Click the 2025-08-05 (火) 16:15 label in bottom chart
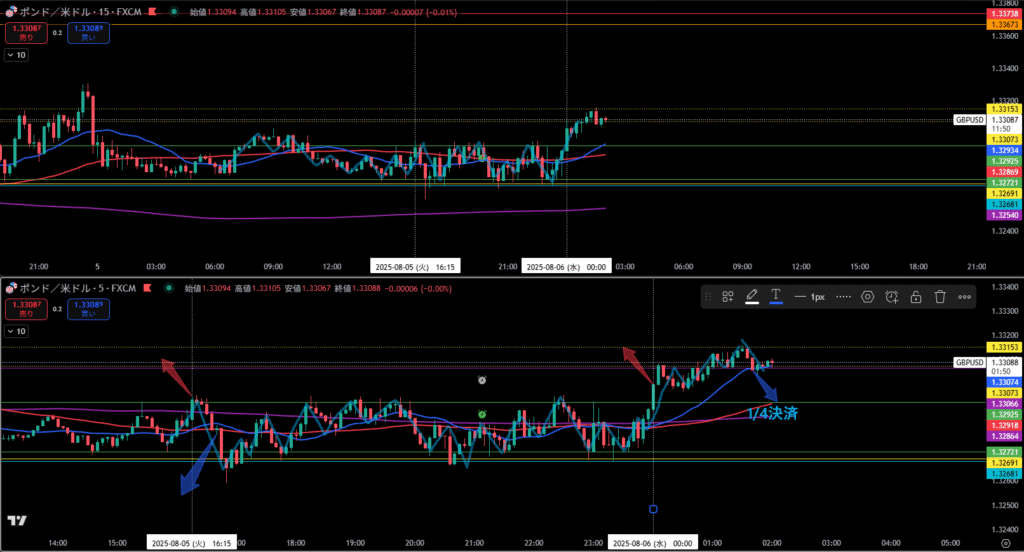 [191, 543]
